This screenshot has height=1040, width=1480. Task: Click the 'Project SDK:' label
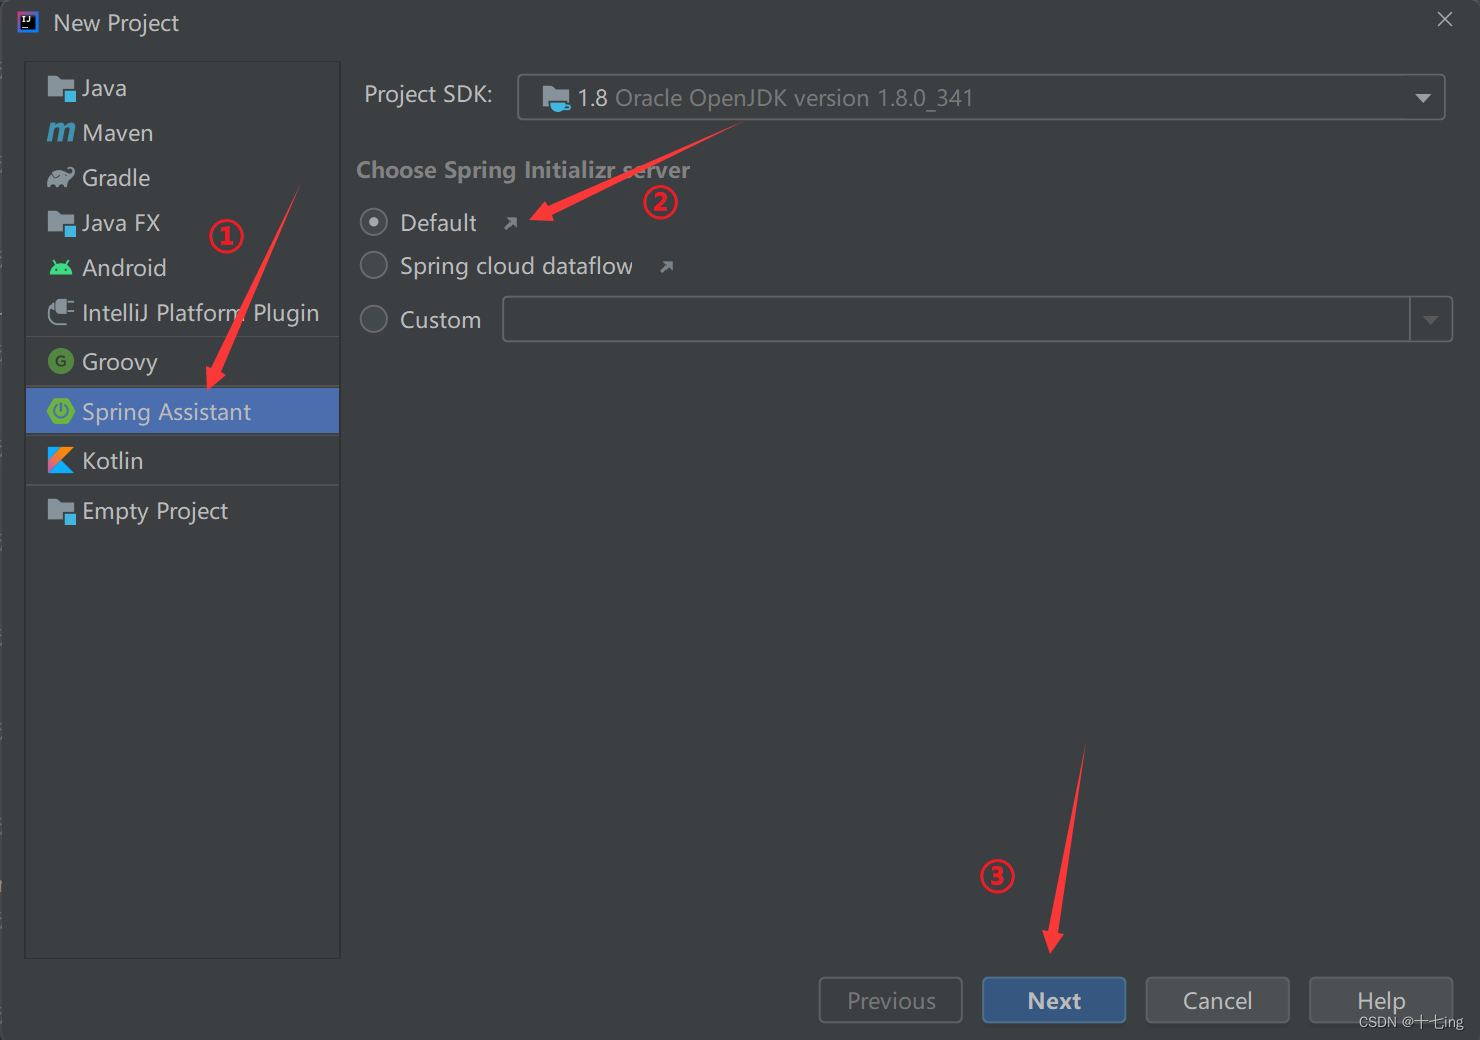pyautogui.click(x=428, y=94)
